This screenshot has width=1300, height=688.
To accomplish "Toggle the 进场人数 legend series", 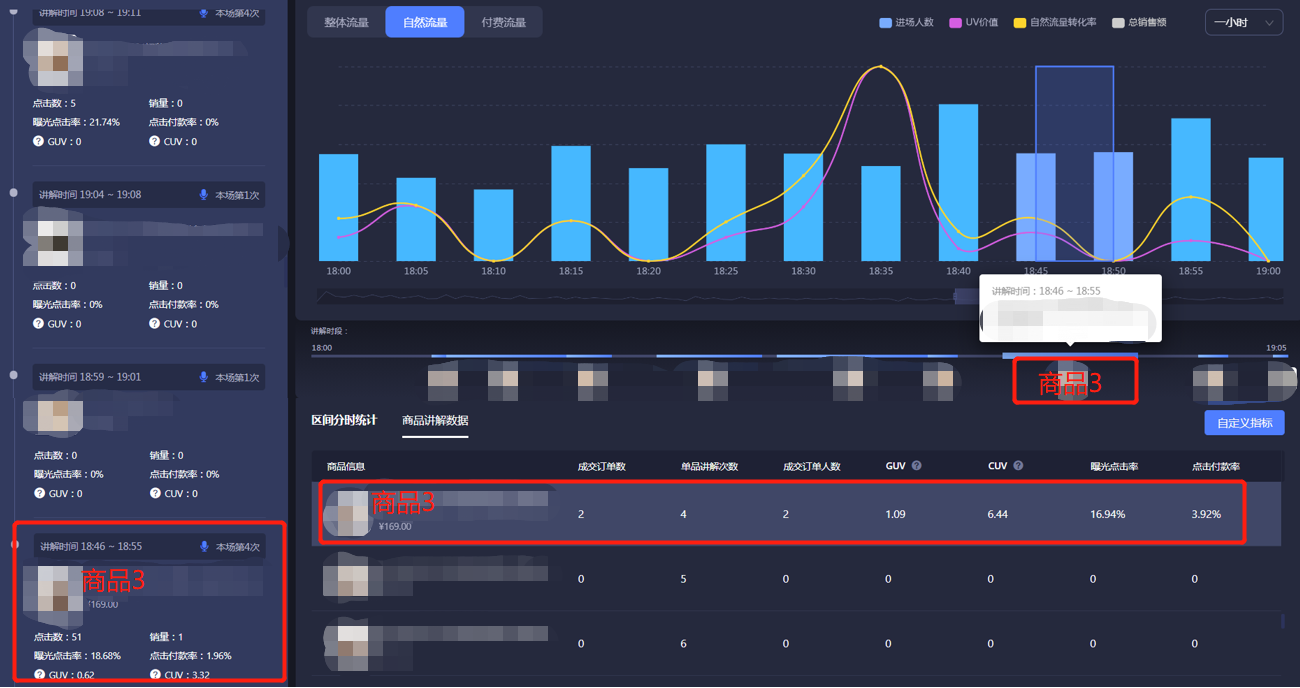I will (906, 22).
